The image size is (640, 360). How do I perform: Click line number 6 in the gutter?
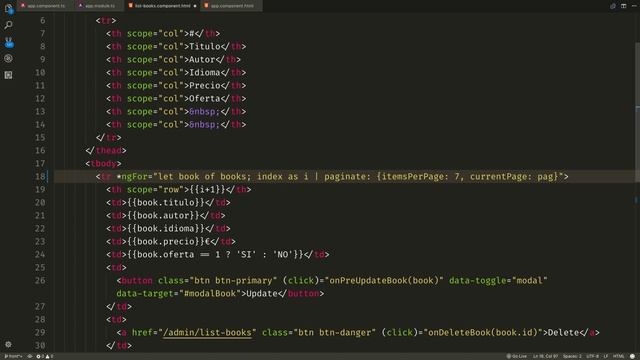(43, 20)
